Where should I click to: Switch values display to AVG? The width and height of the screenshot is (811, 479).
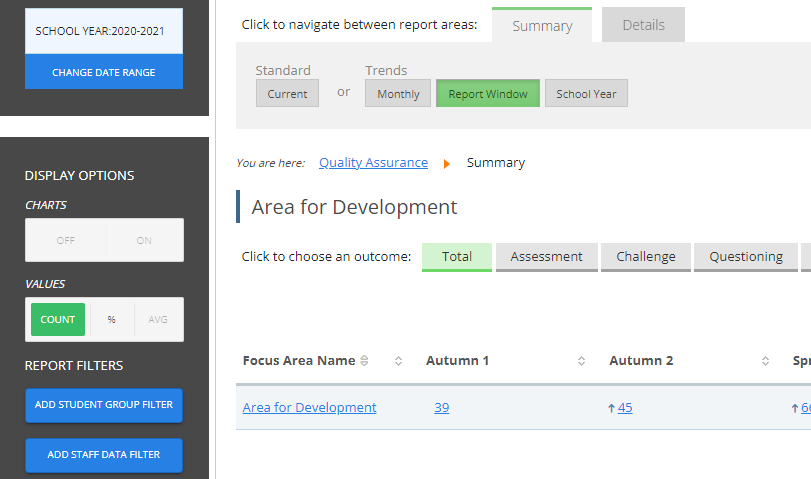158,319
